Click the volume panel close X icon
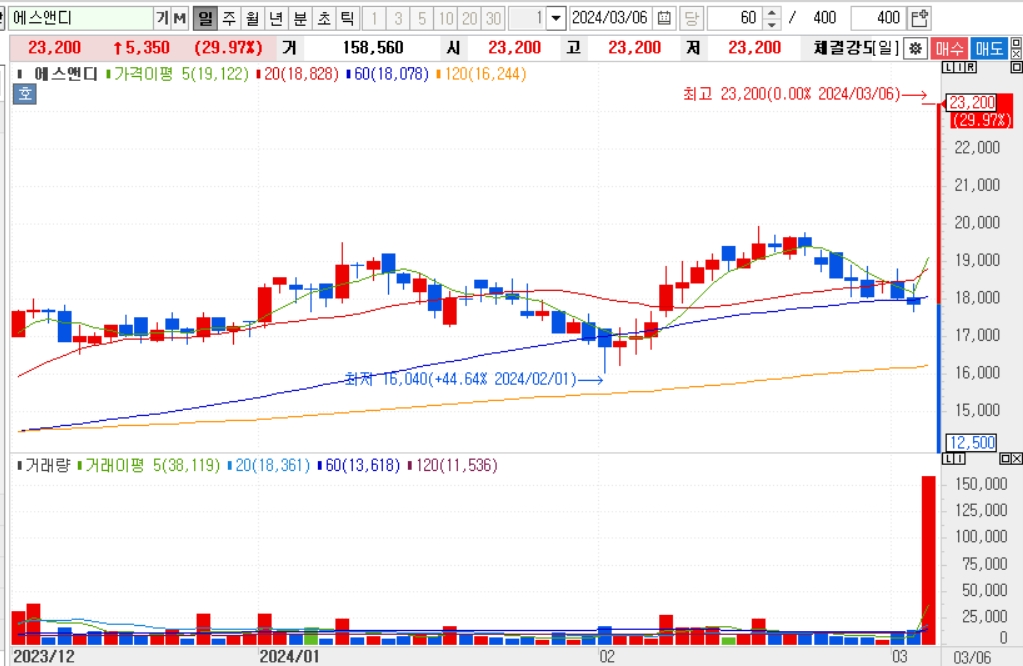Image resolution: width=1023 pixels, height=666 pixels. tap(1016, 459)
